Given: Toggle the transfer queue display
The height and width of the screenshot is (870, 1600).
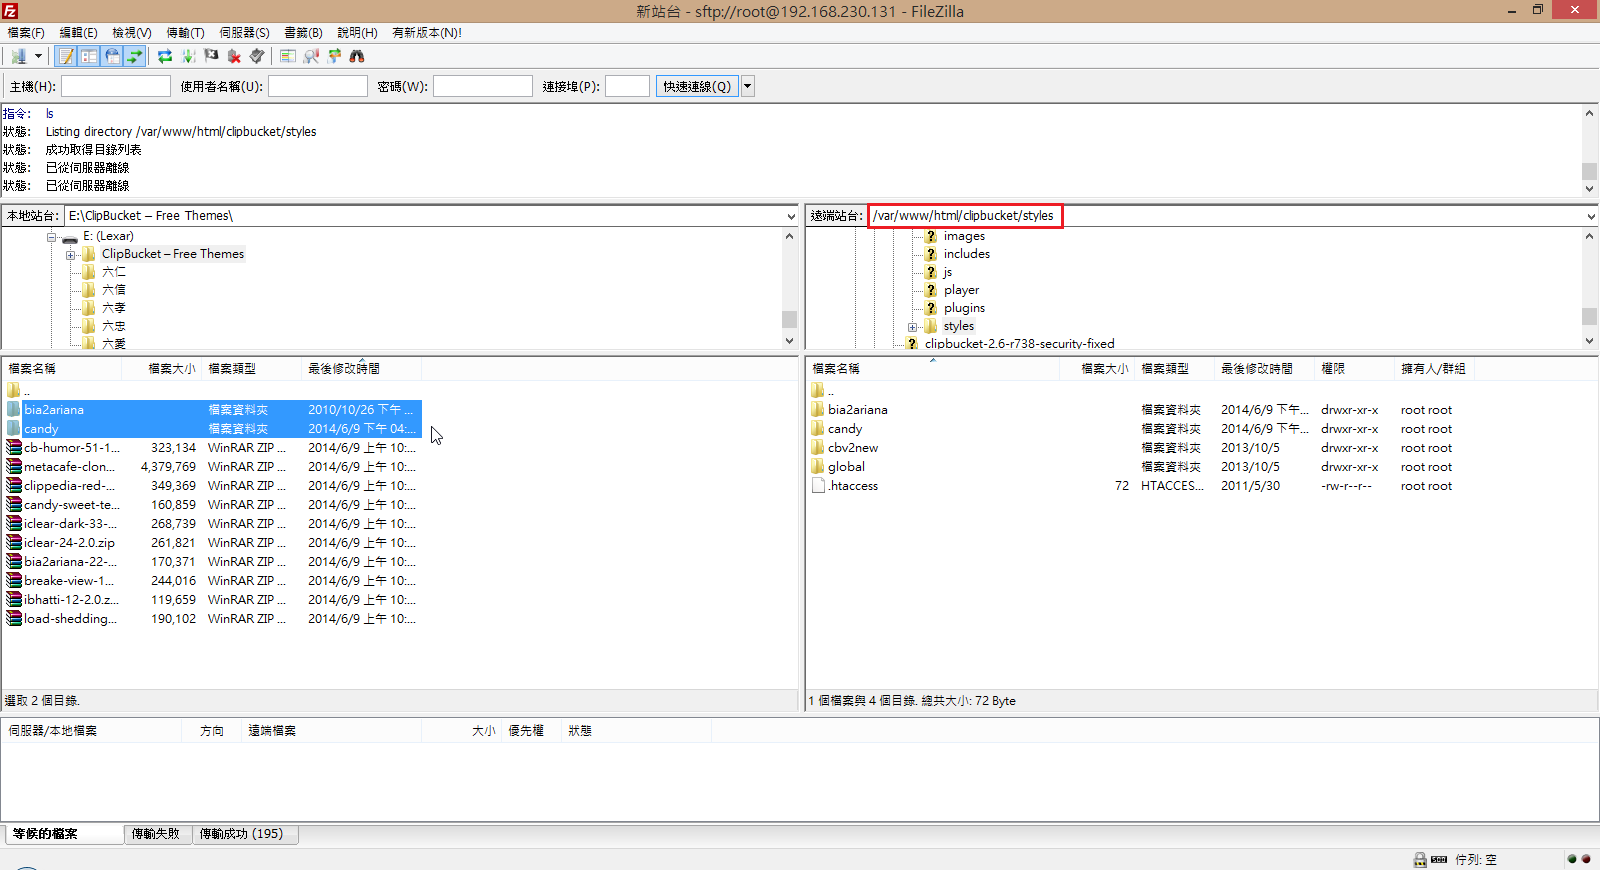Looking at the screenshot, I should pos(135,56).
